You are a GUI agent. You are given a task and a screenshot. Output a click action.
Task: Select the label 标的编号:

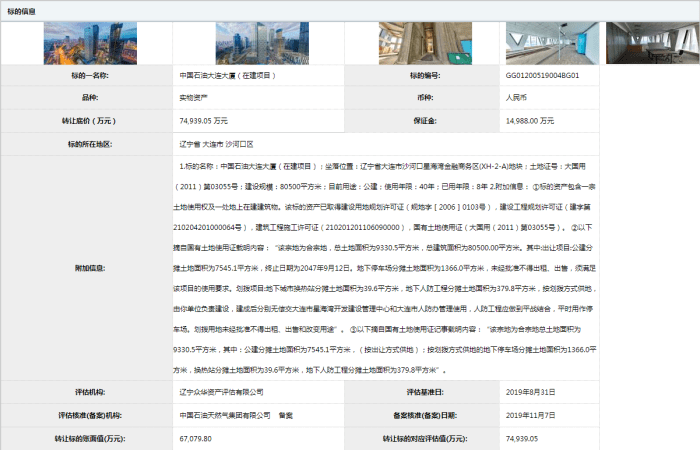point(425,75)
